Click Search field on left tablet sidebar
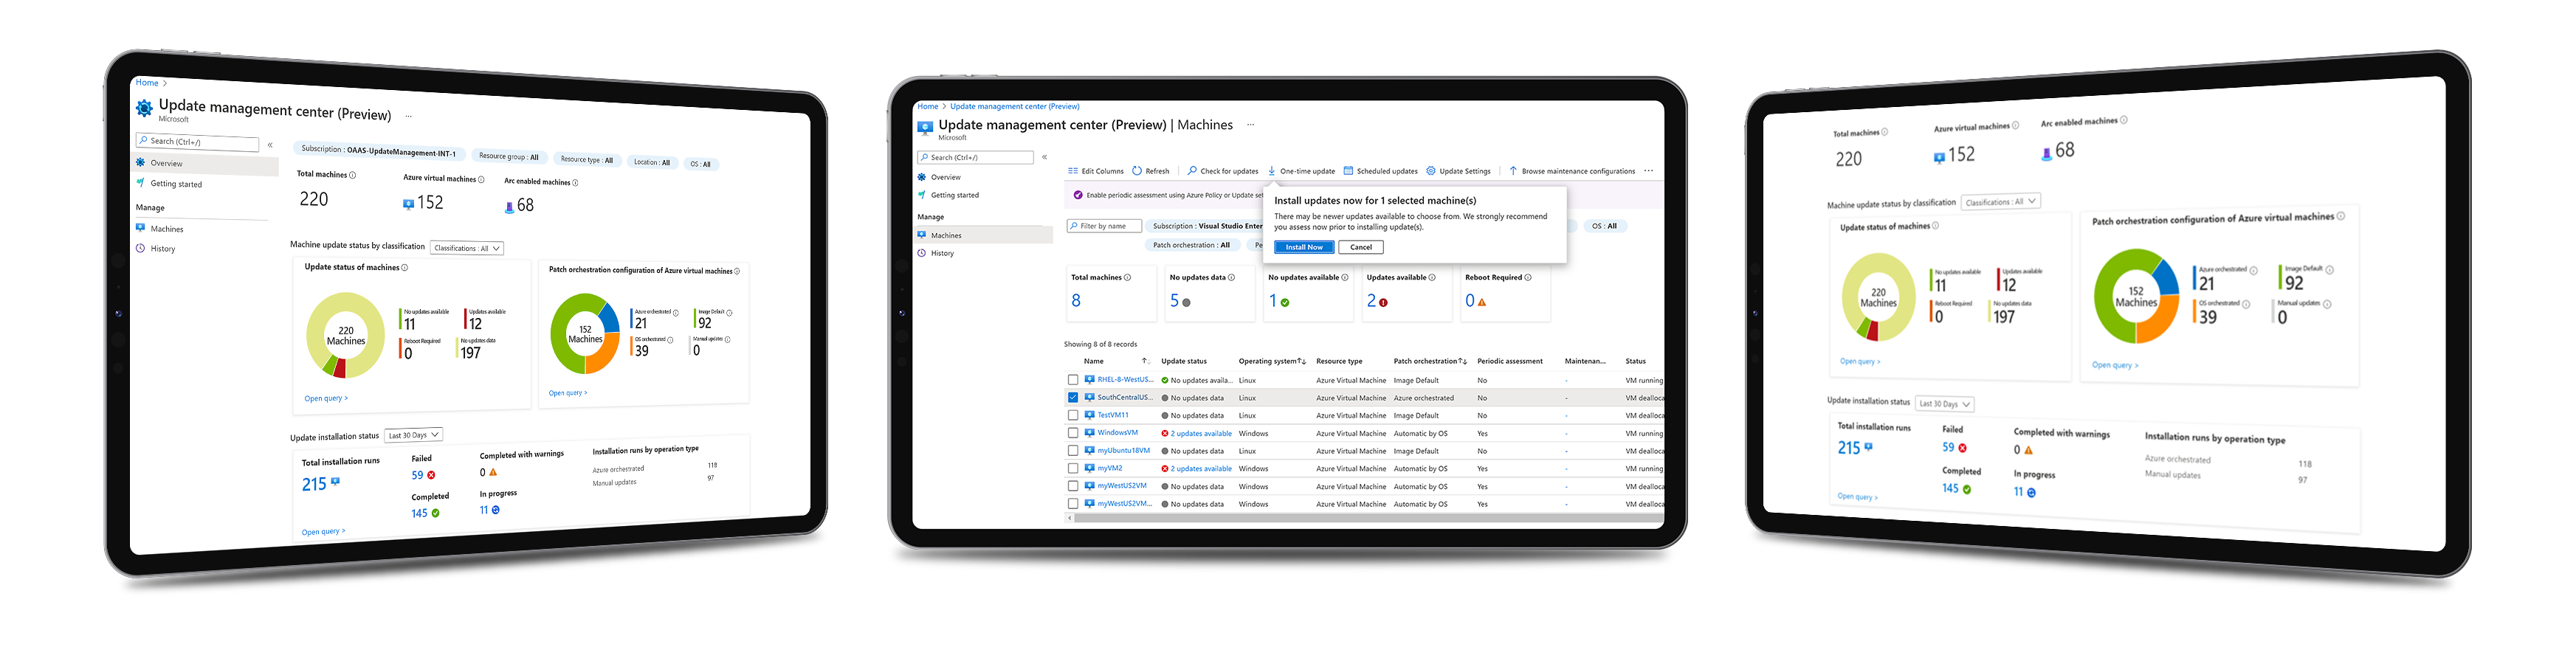 pyautogui.click(x=198, y=142)
